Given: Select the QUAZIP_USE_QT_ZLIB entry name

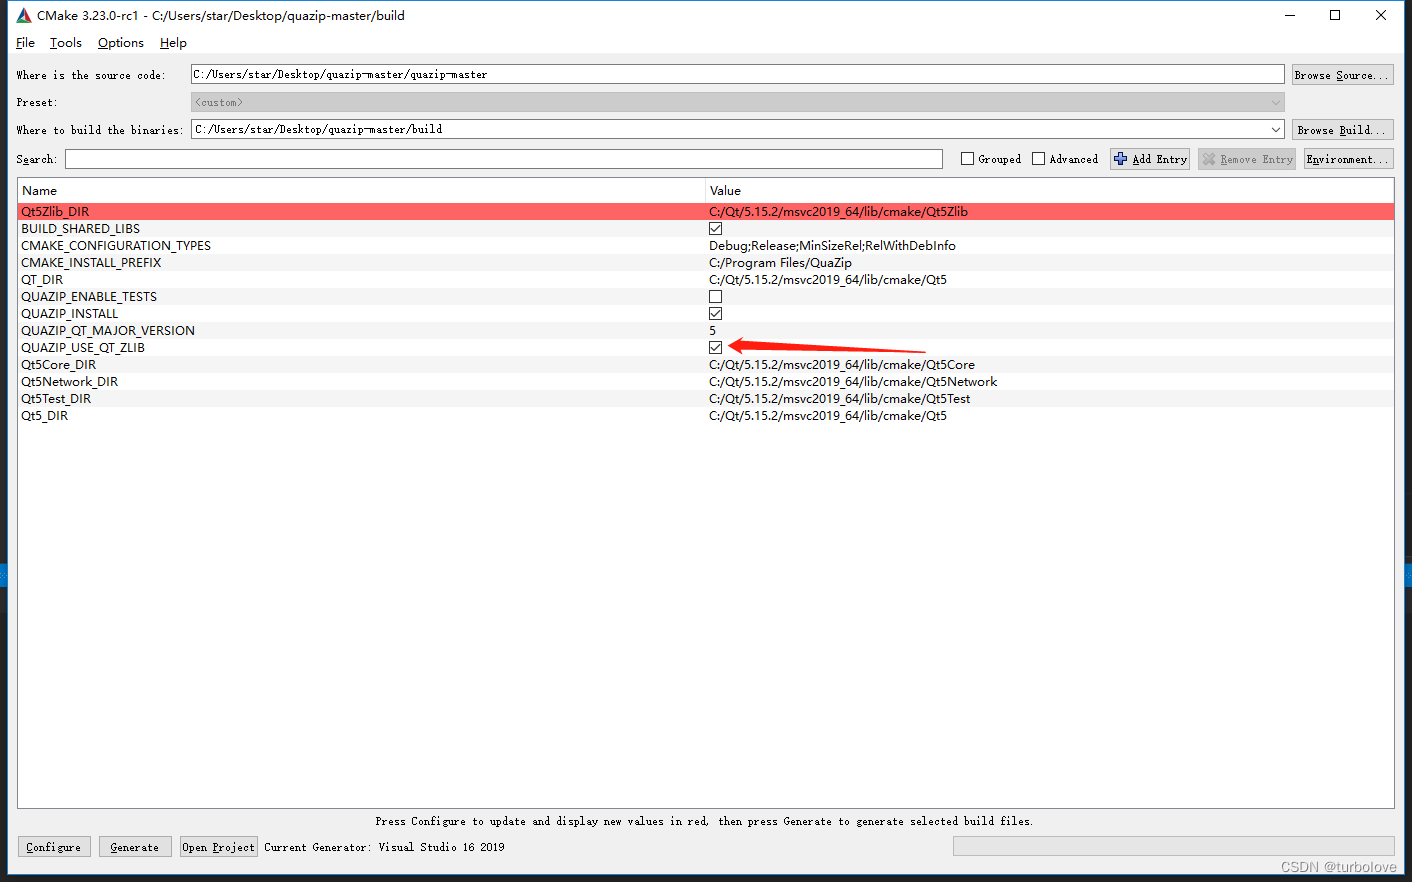Looking at the screenshot, I should pyautogui.click(x=83, y=348).
